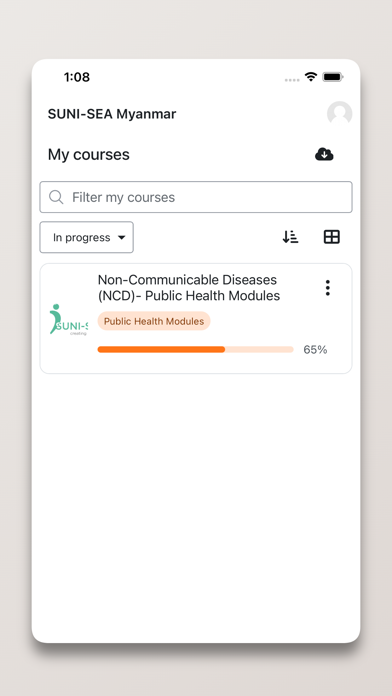Tap the SUNI-SEA Myanmar site title

112,114
